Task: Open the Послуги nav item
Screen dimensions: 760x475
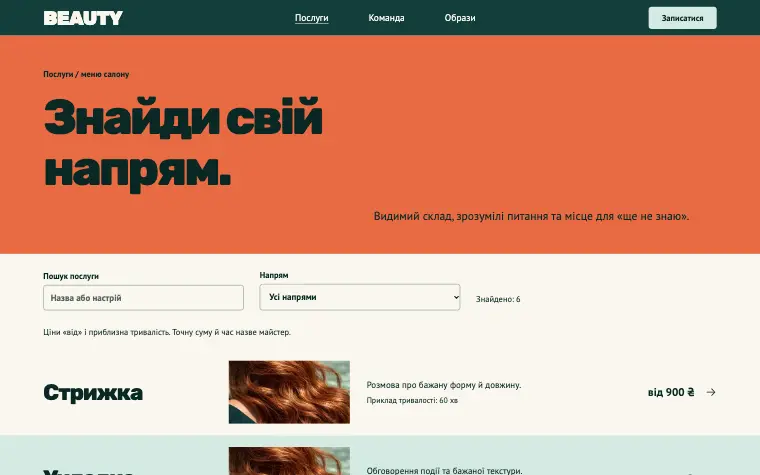Action: pos(312,18)
